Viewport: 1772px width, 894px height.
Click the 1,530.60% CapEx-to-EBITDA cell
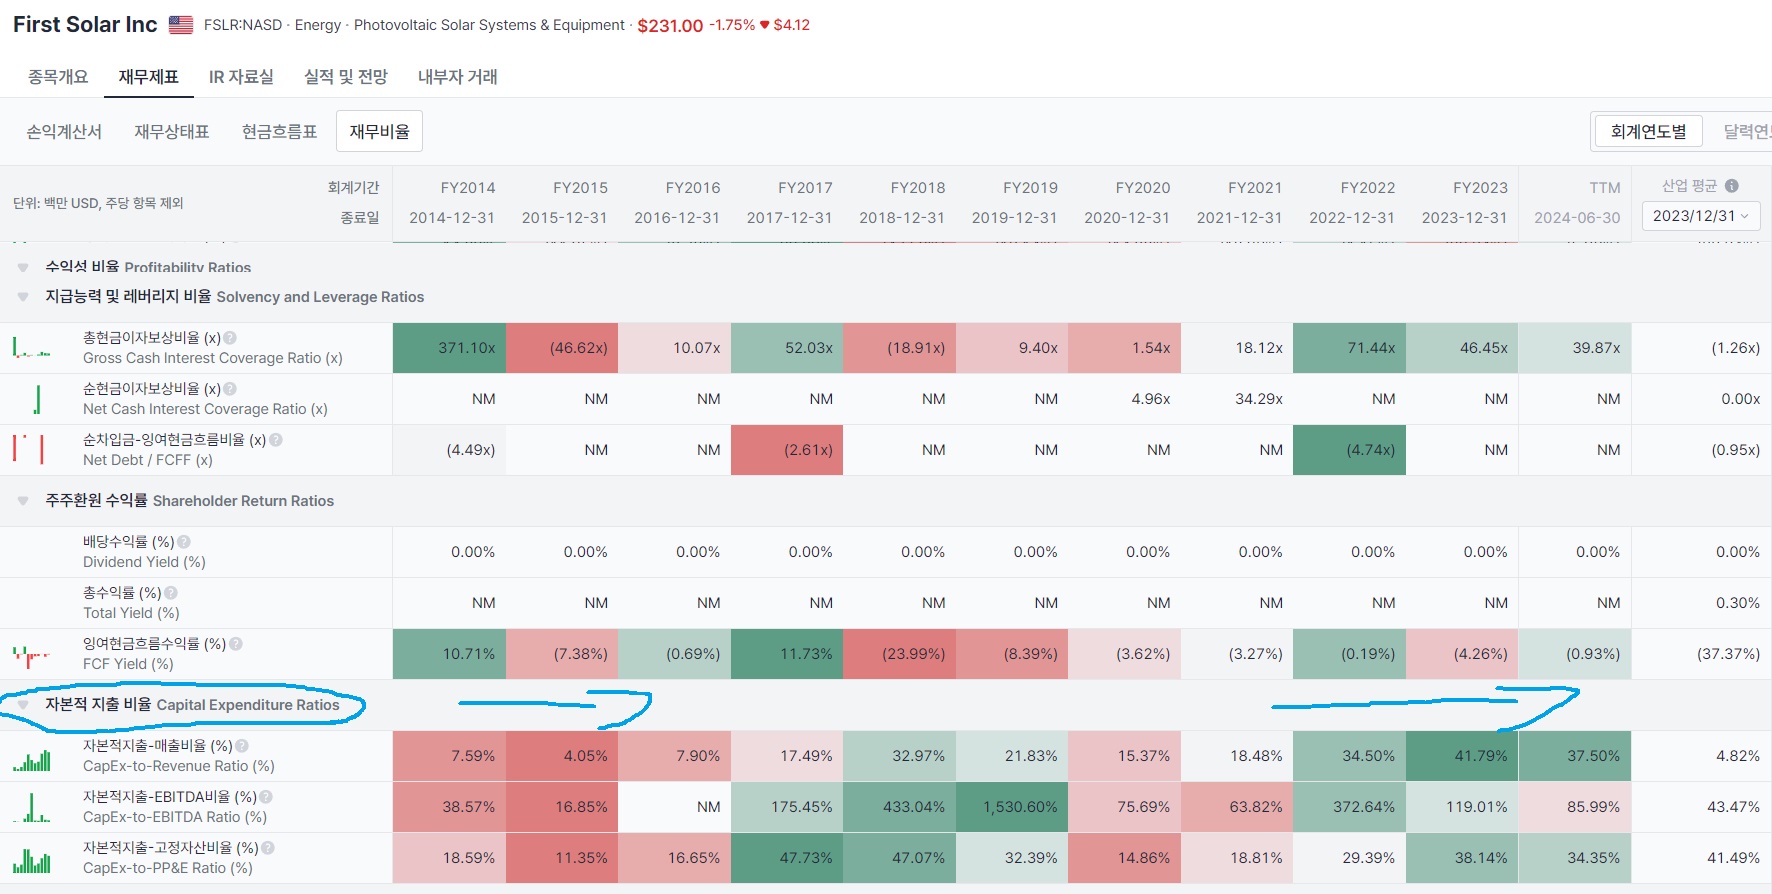click(x=1012, y=807)
